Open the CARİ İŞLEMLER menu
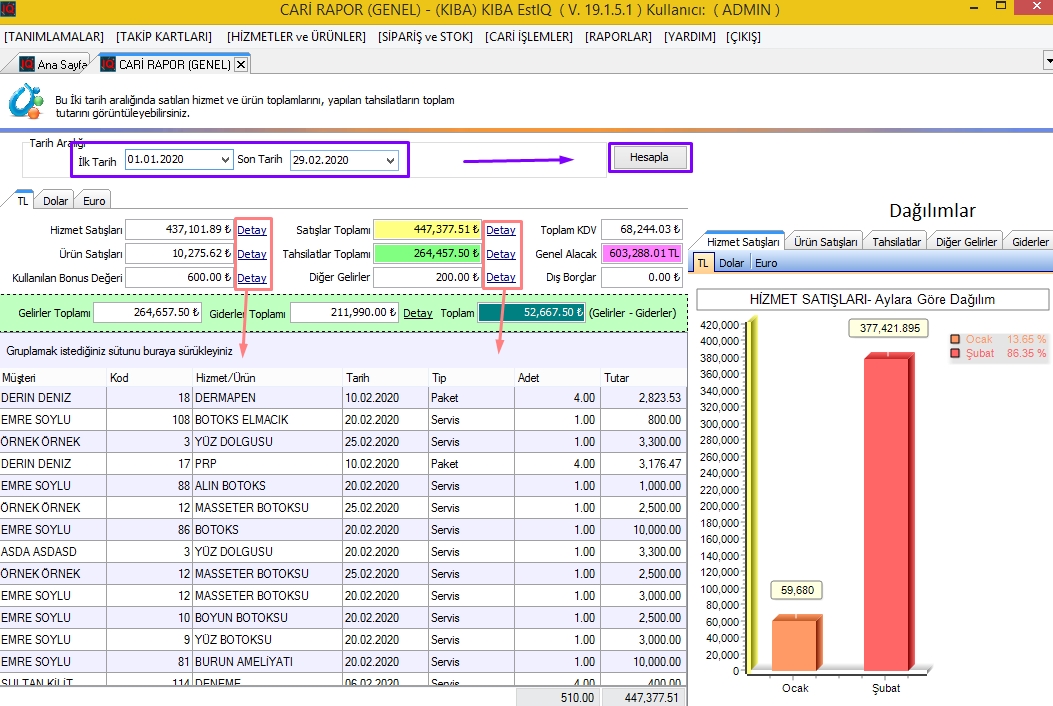Image resolution: width=1053 pixels, height=706 pixels. click(x=529, y=37)
